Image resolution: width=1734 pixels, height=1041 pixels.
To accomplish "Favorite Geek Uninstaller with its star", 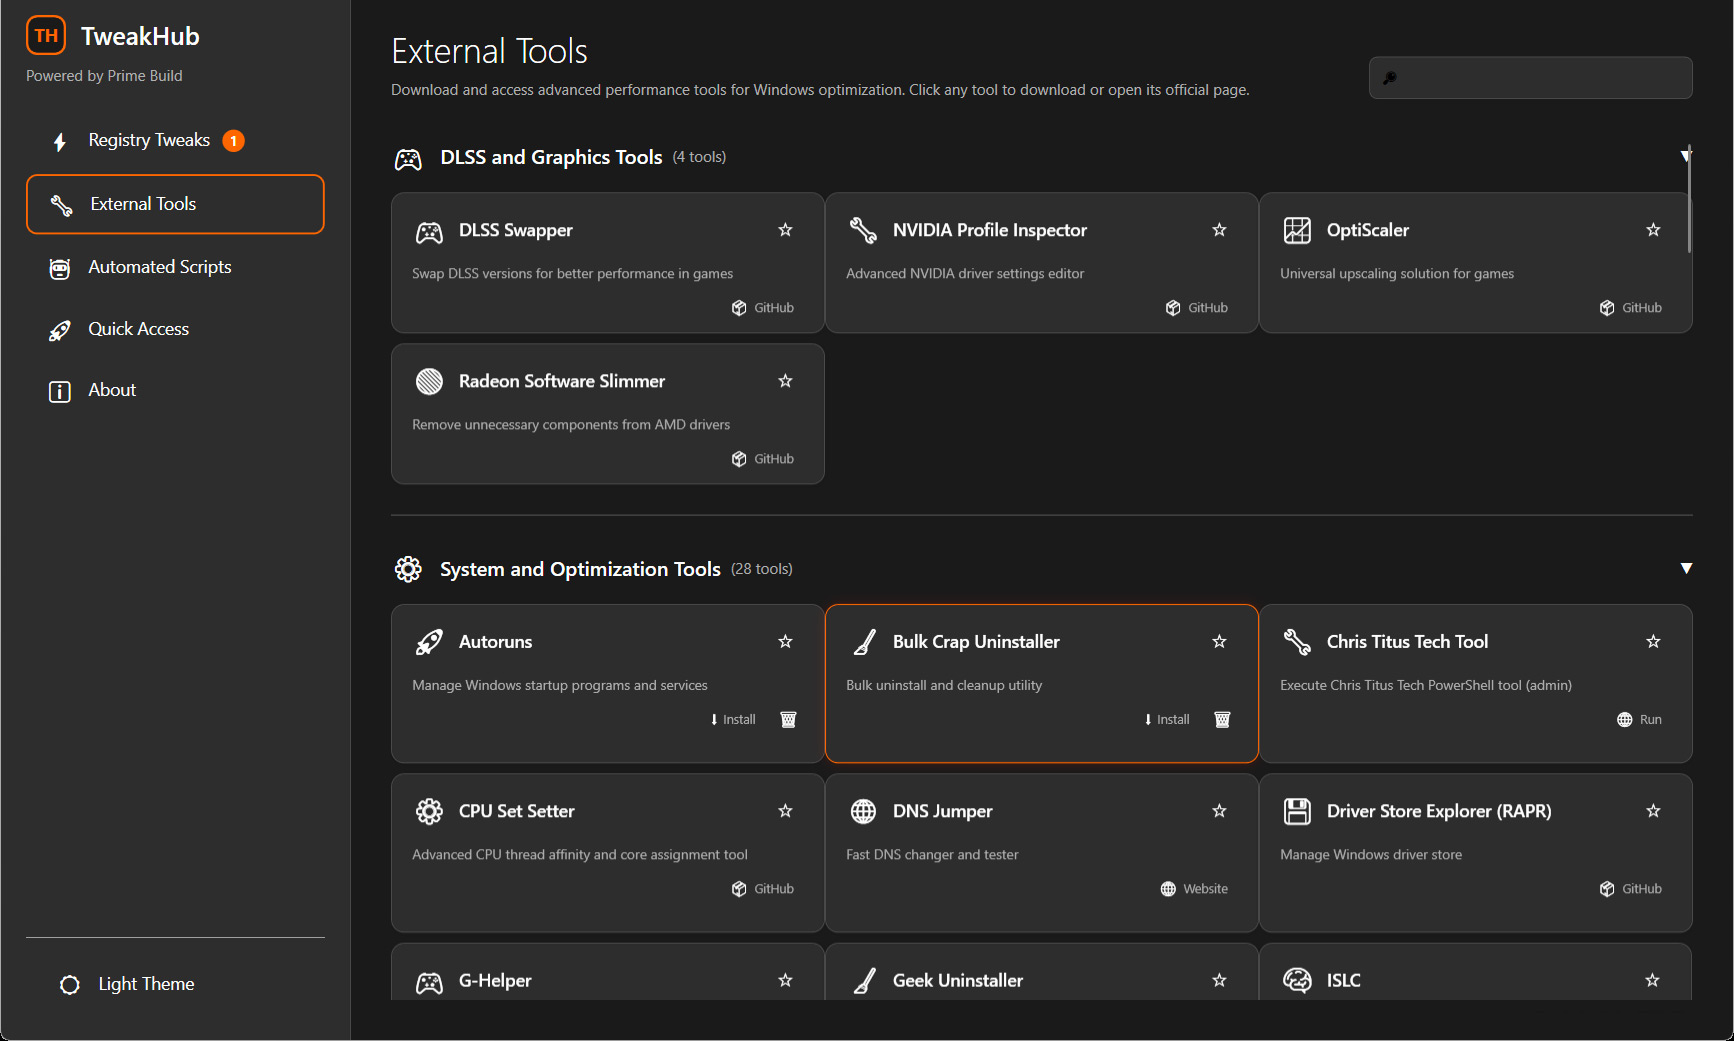I will click(x=1219, y=981).
